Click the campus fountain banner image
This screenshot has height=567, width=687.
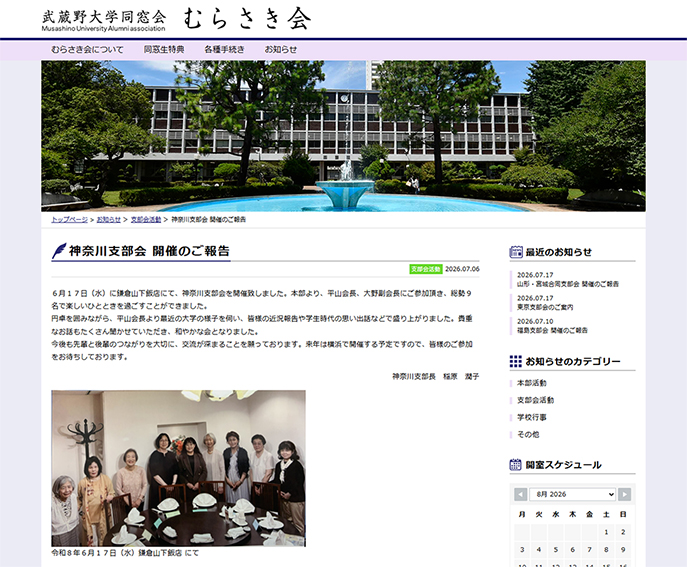343,136
